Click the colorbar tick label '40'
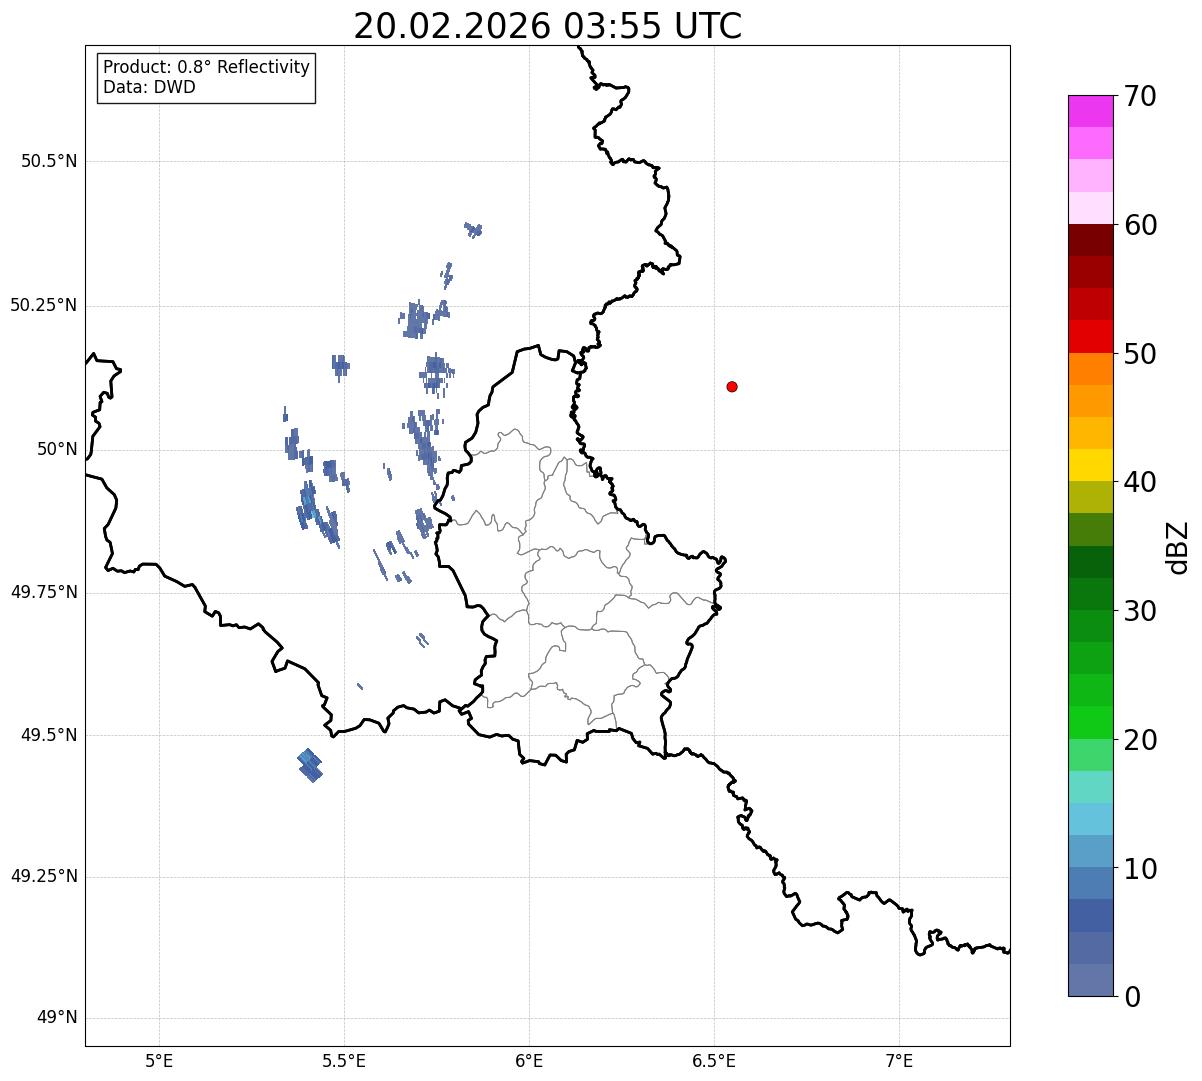The image size is (1202, 1081). 1139,482
